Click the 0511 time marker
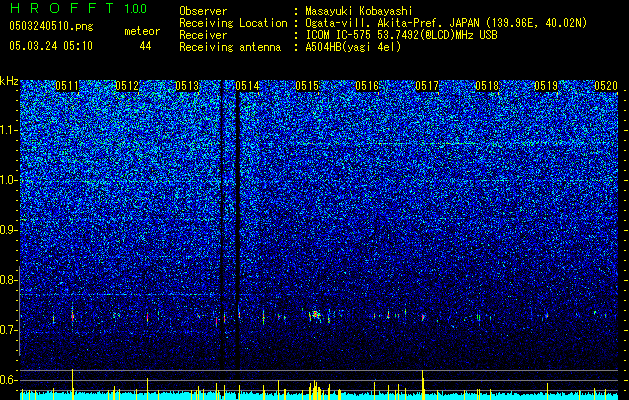 coord(67,86)
